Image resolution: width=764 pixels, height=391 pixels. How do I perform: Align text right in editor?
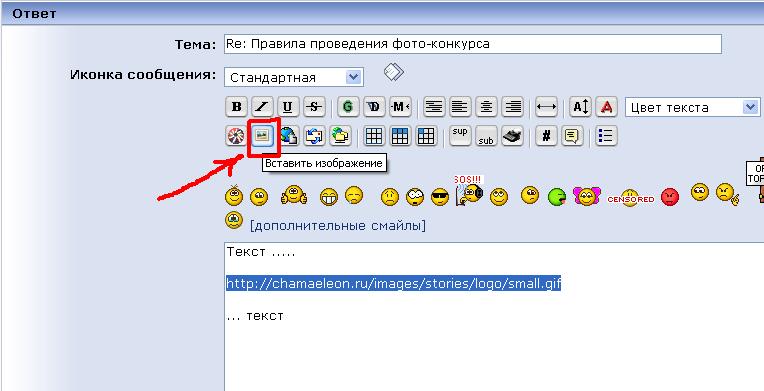(x=512, y=107)
